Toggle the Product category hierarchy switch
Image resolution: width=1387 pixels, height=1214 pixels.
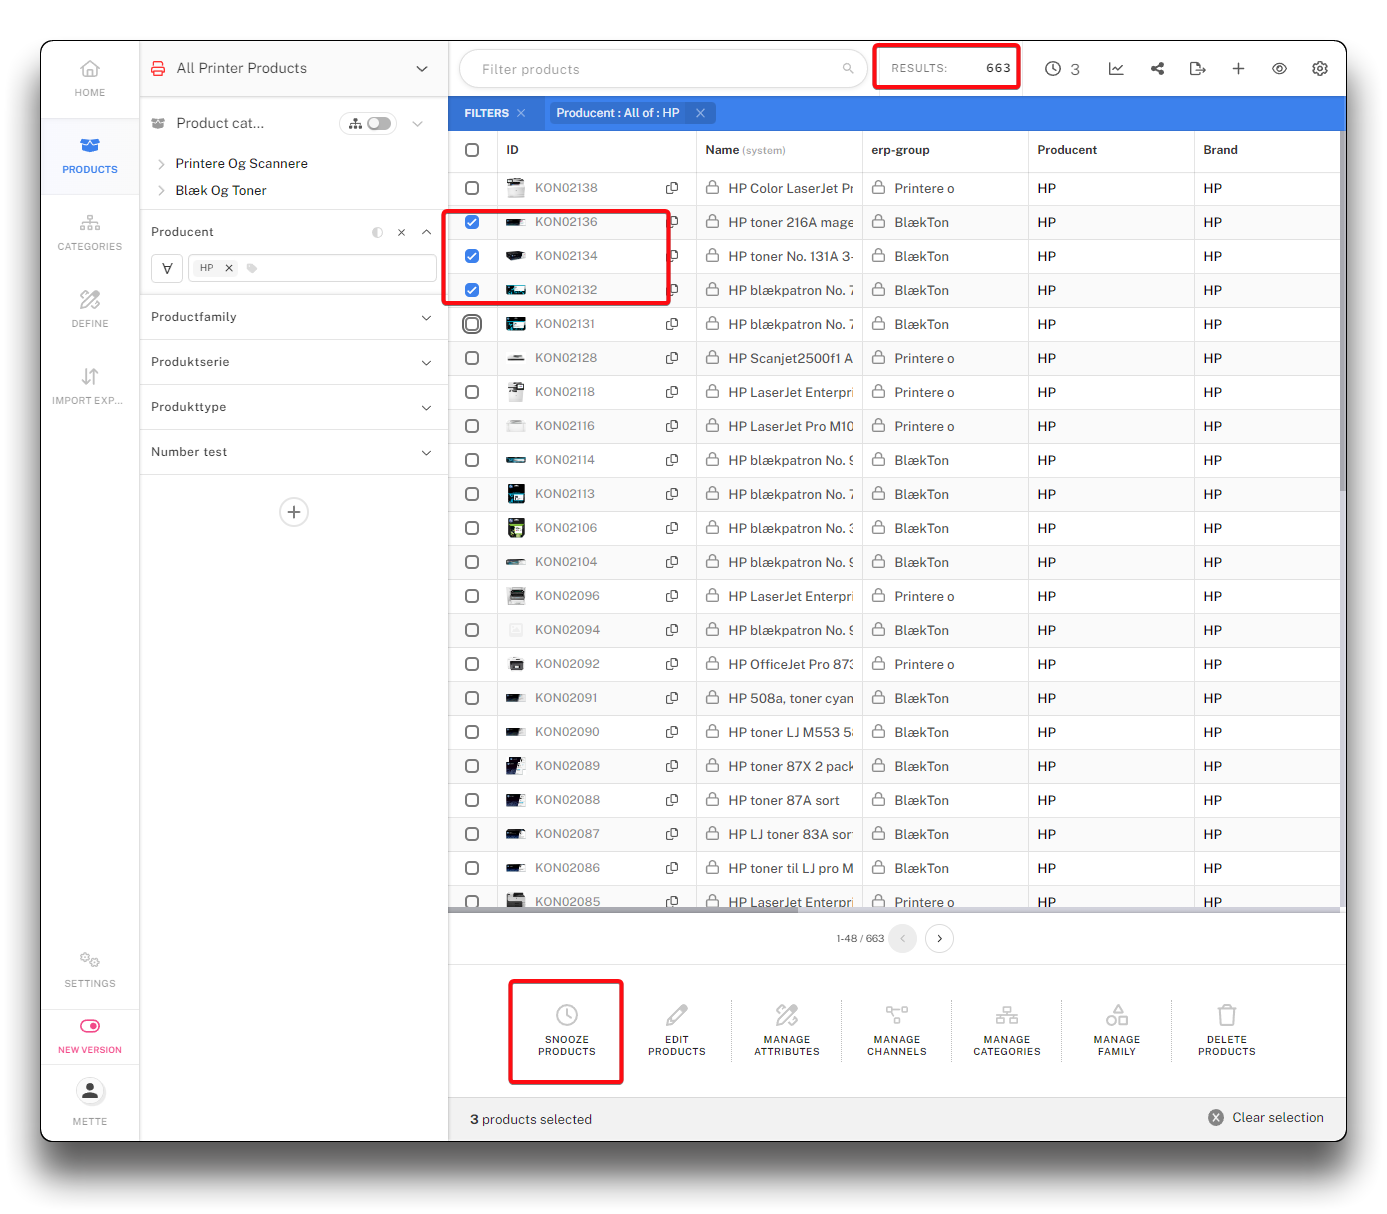(378, 124)
